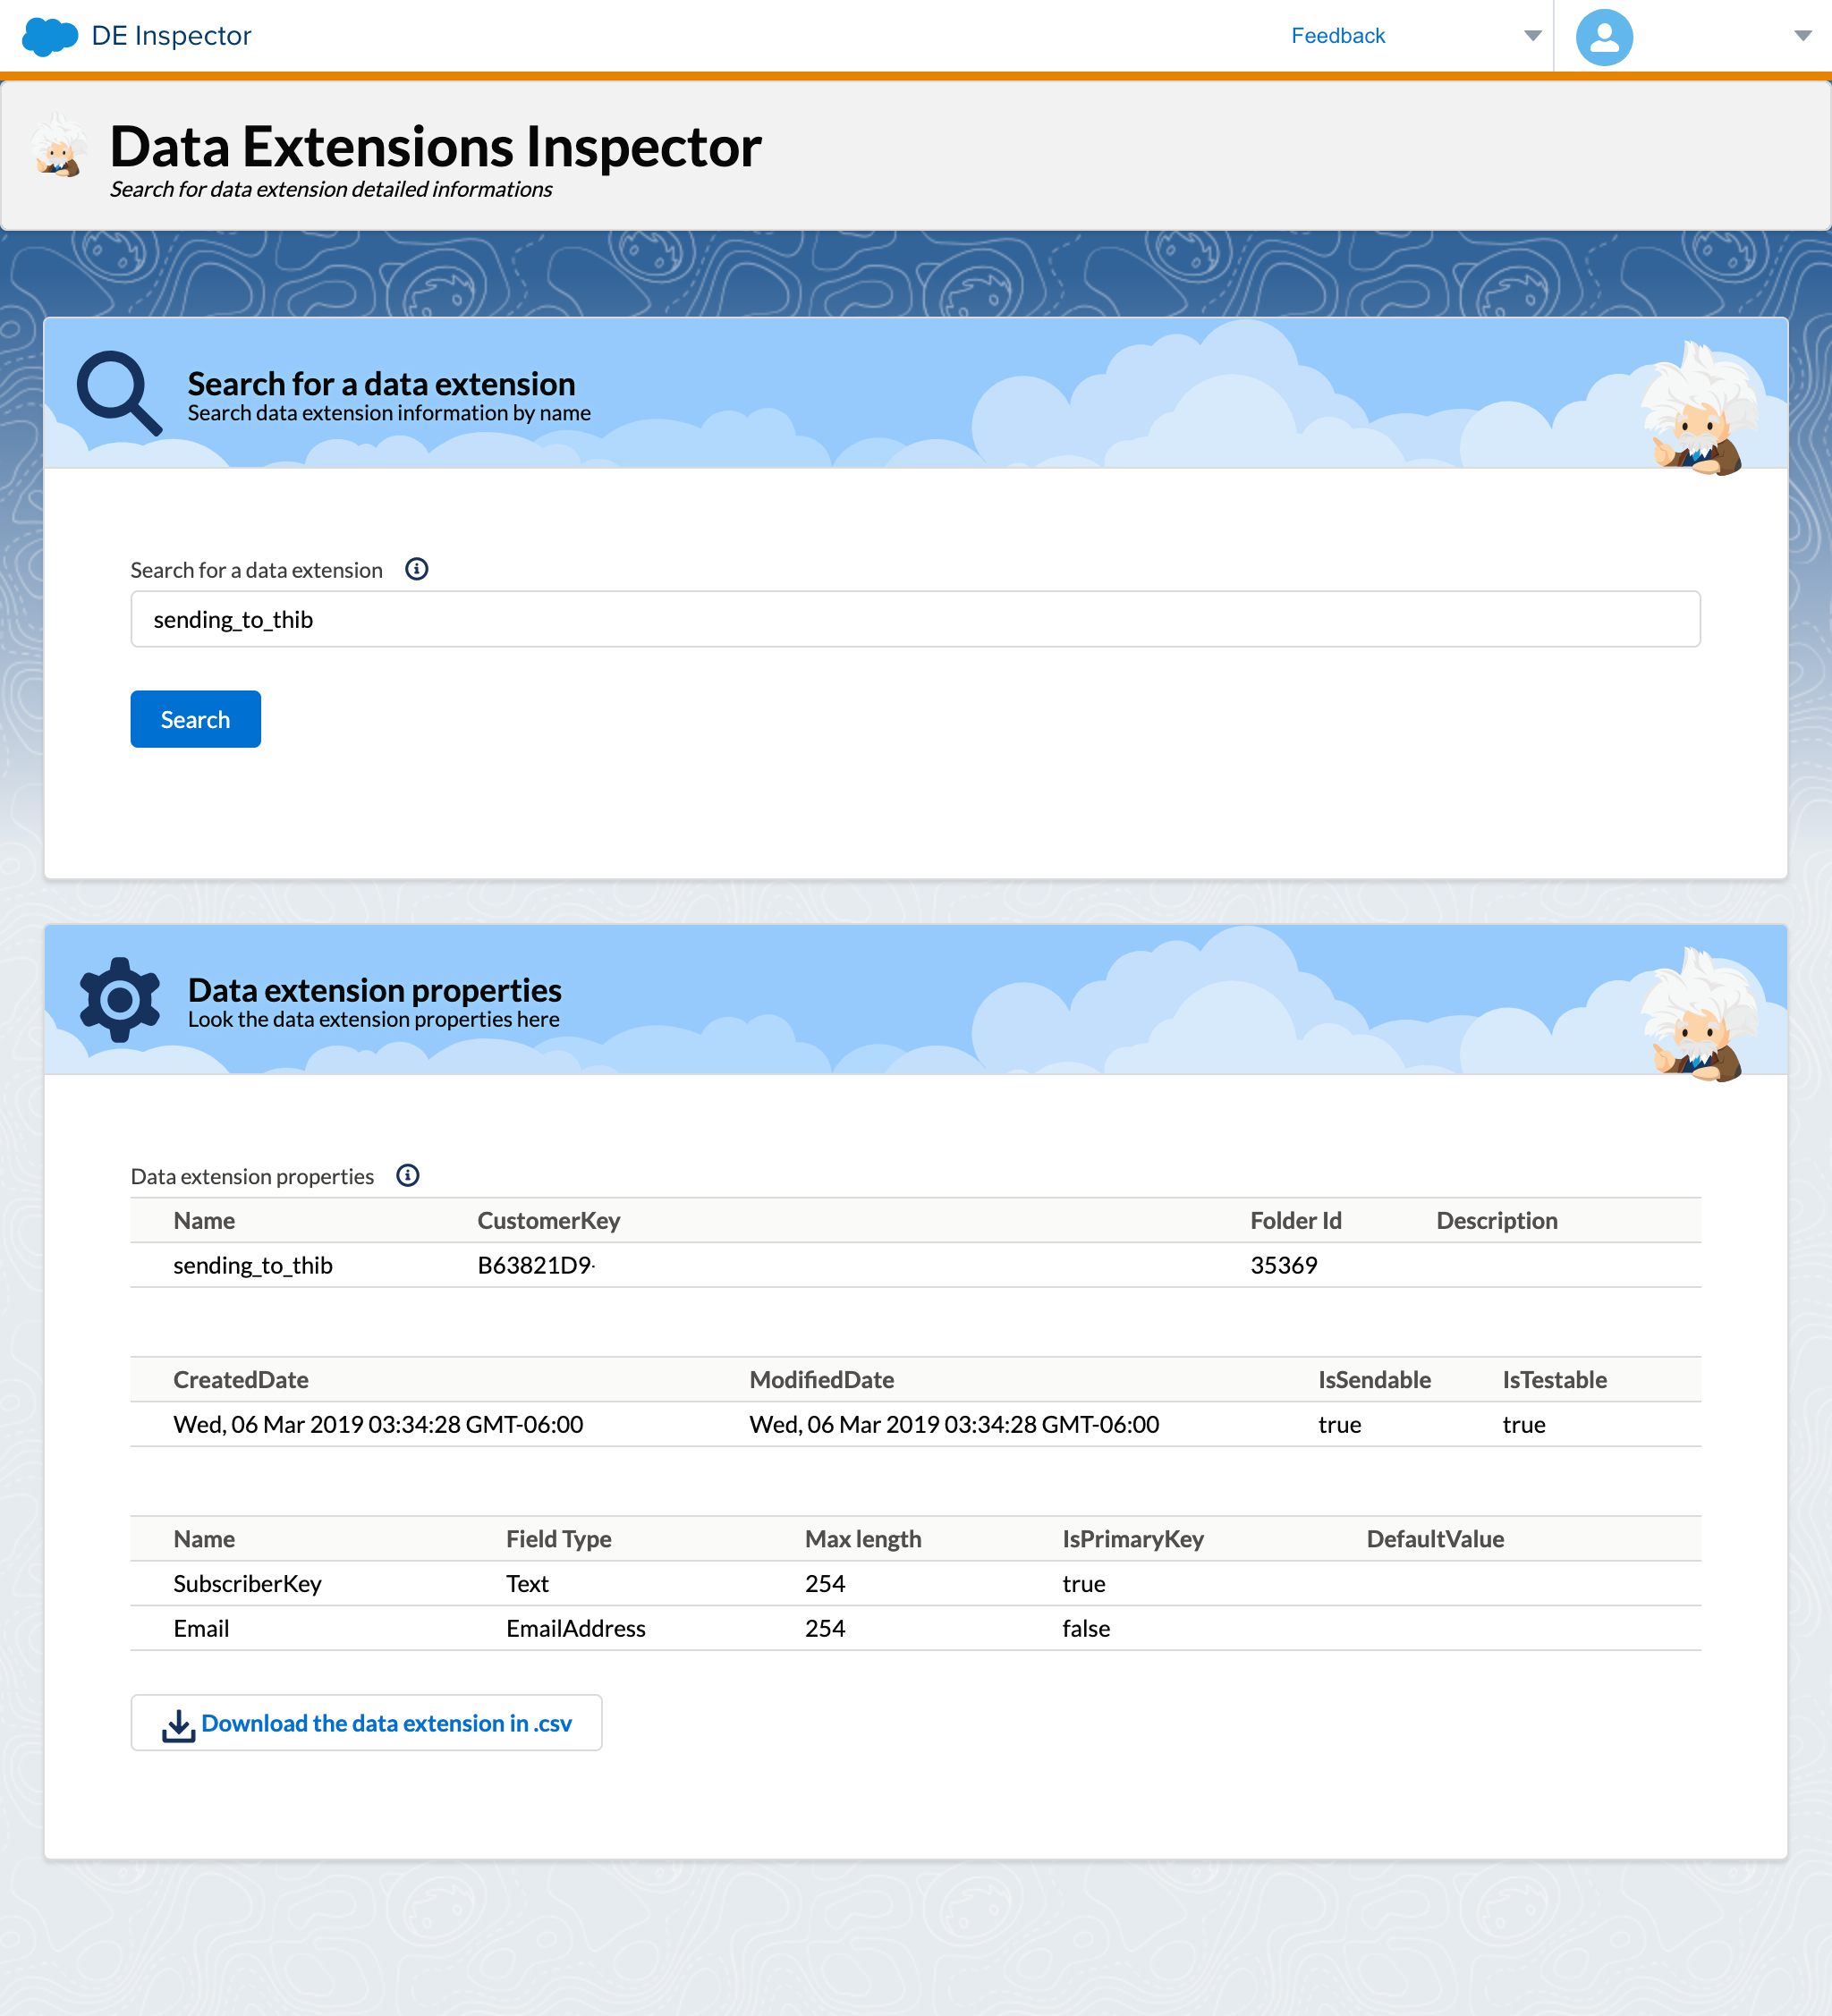Click the user profile avatar icon
1832x2016 pixels.
tap(1604, 37)
